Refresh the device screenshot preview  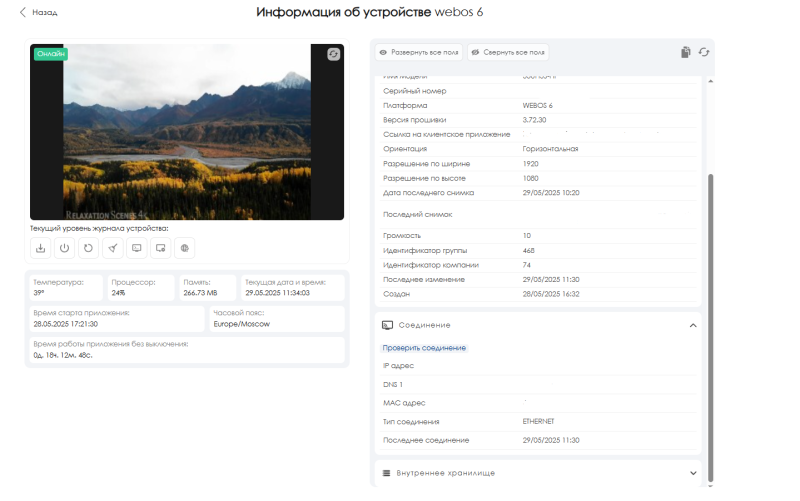coord(334,54)
